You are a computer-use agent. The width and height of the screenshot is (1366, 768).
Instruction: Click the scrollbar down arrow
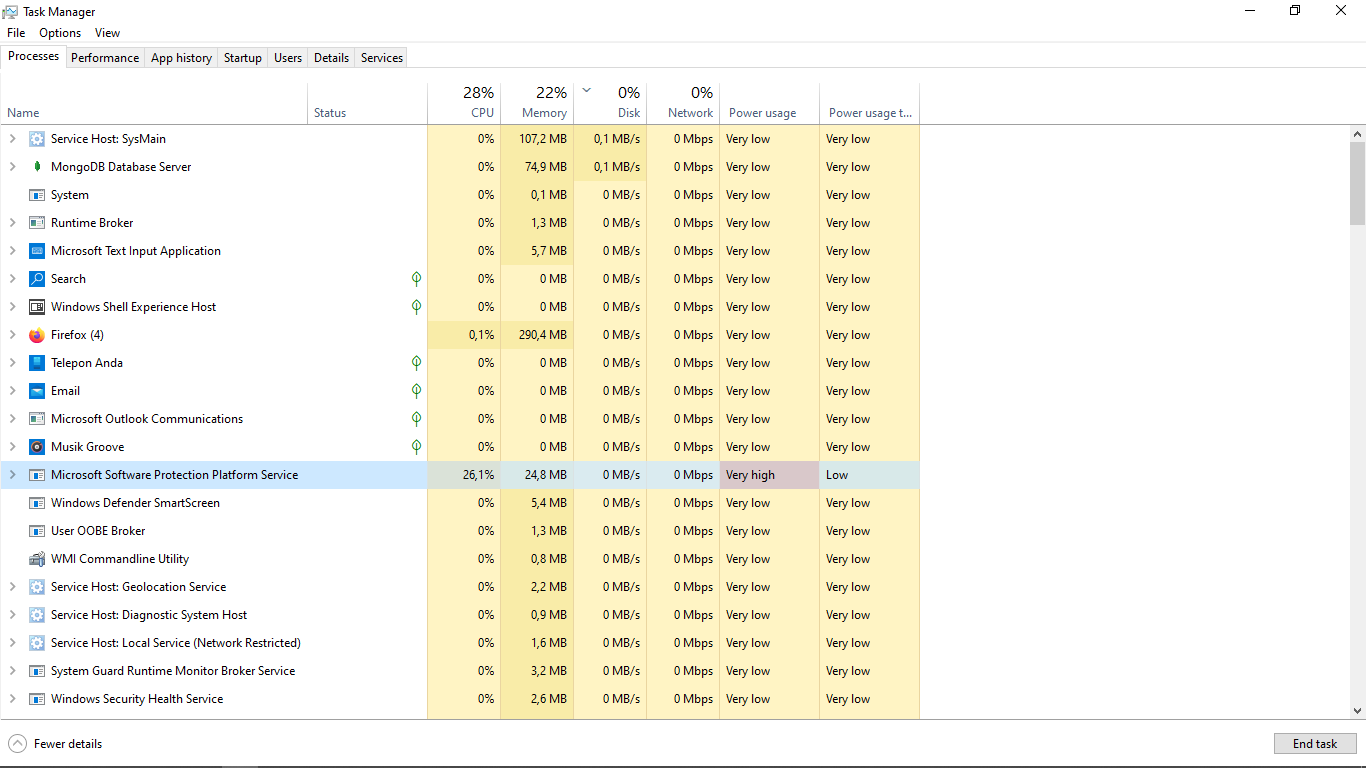click(x=1357, y=711)
